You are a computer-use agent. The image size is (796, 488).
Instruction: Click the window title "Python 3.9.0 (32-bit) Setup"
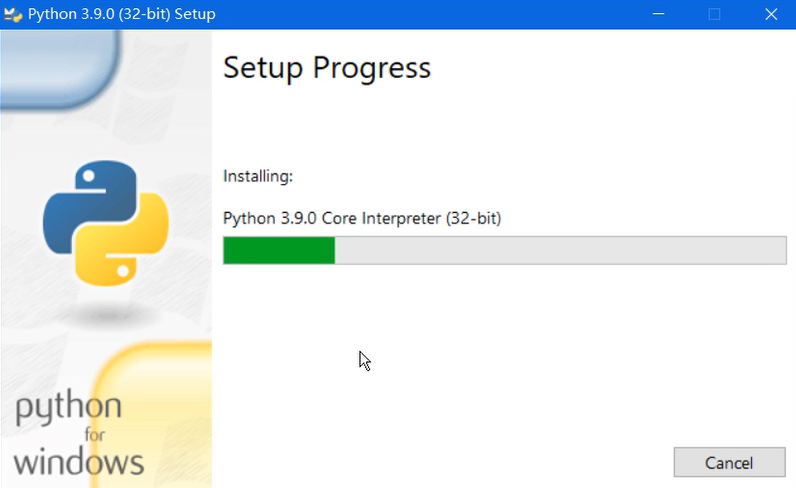pyautogui.click(x=121, y=14)
